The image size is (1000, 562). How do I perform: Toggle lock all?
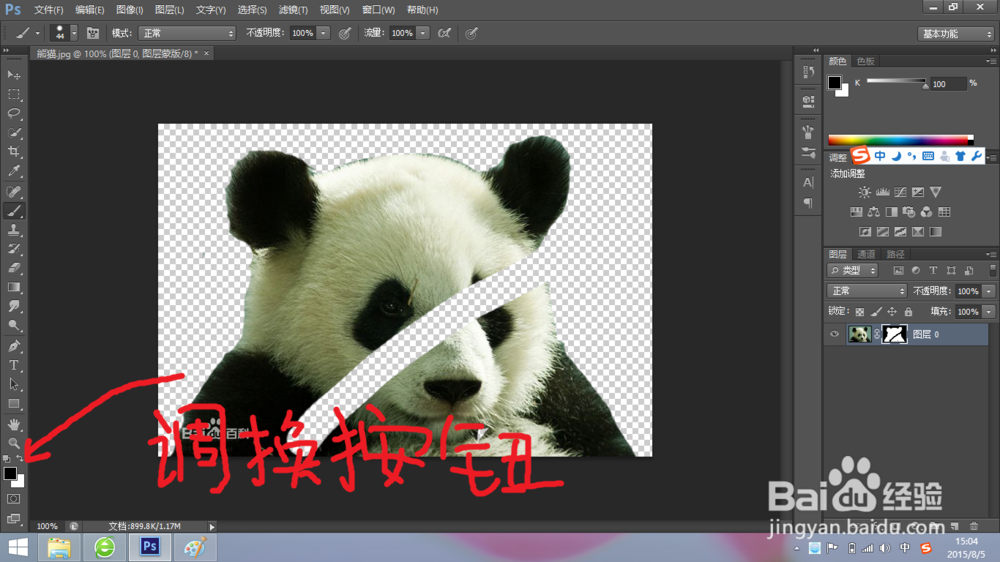point(908,311)
